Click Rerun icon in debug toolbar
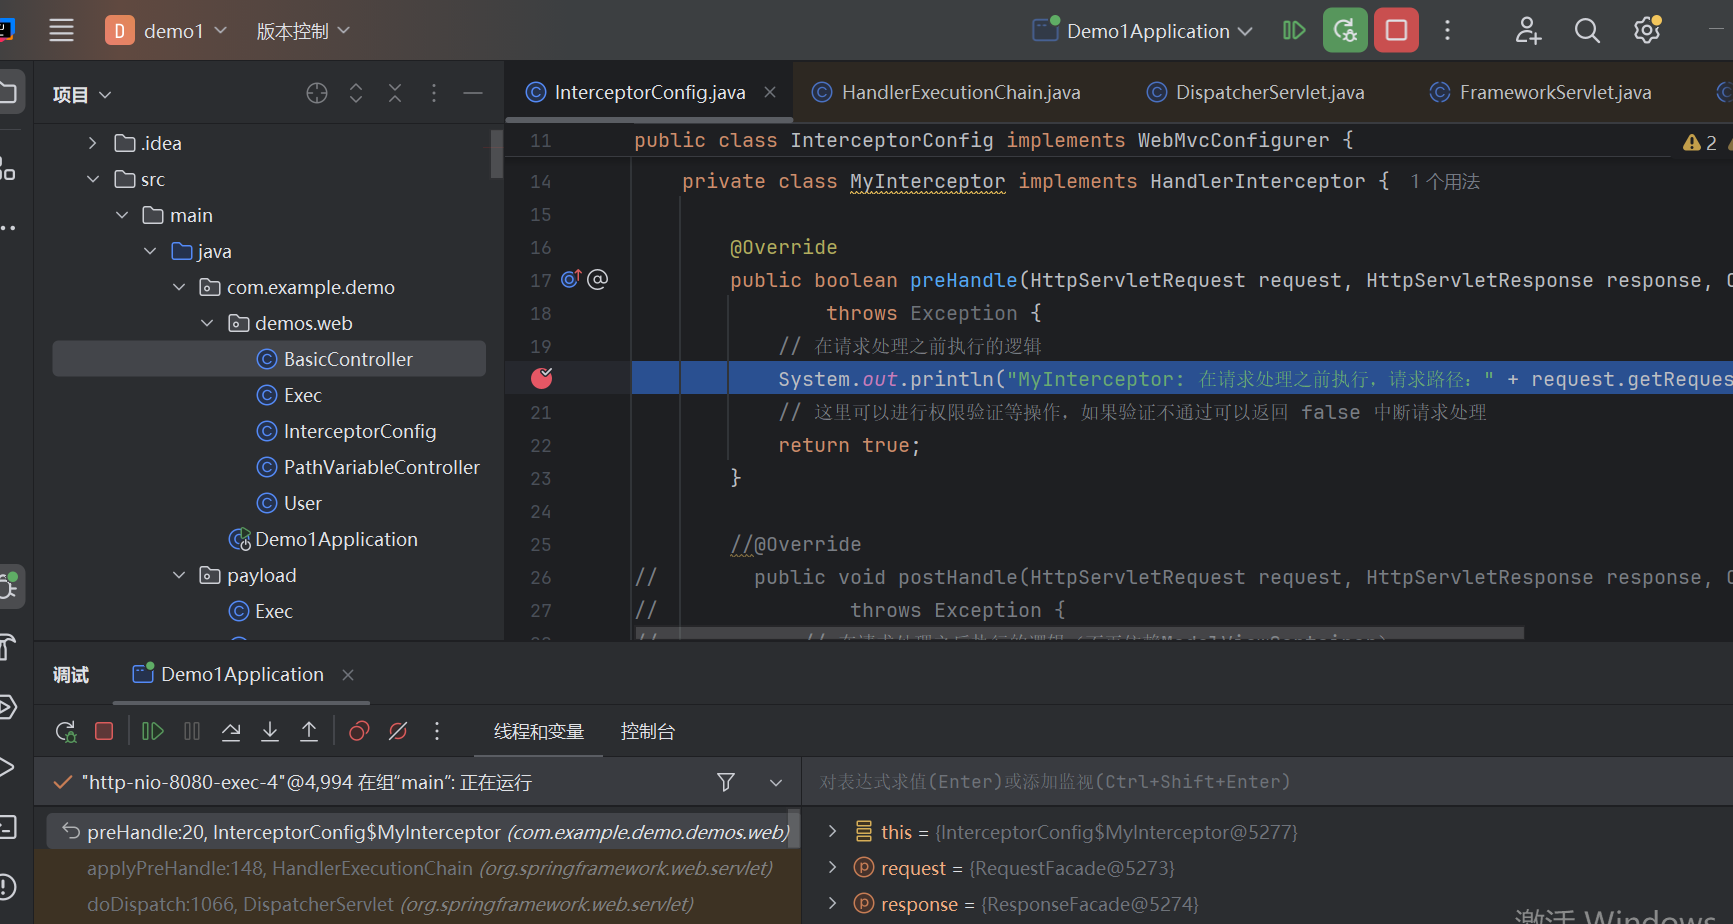 click(66, 731)
